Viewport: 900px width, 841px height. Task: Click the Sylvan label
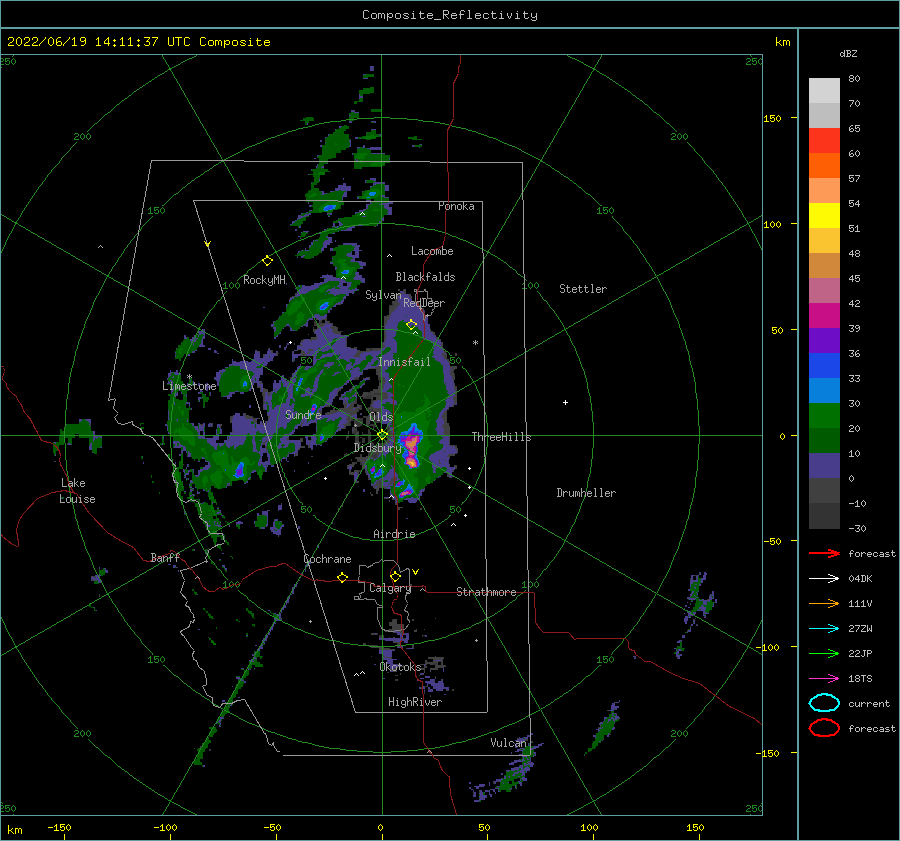(x=383, y=295)
